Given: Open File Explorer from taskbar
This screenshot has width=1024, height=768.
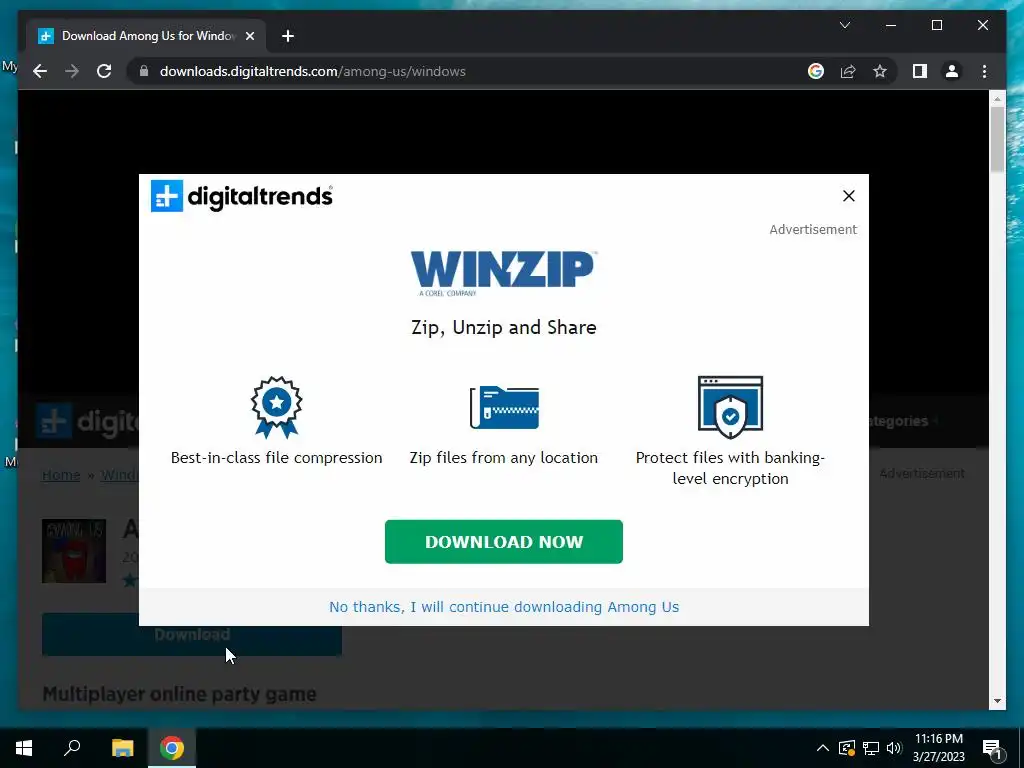Looking at the screenshot, I should (x=122, y=748).
